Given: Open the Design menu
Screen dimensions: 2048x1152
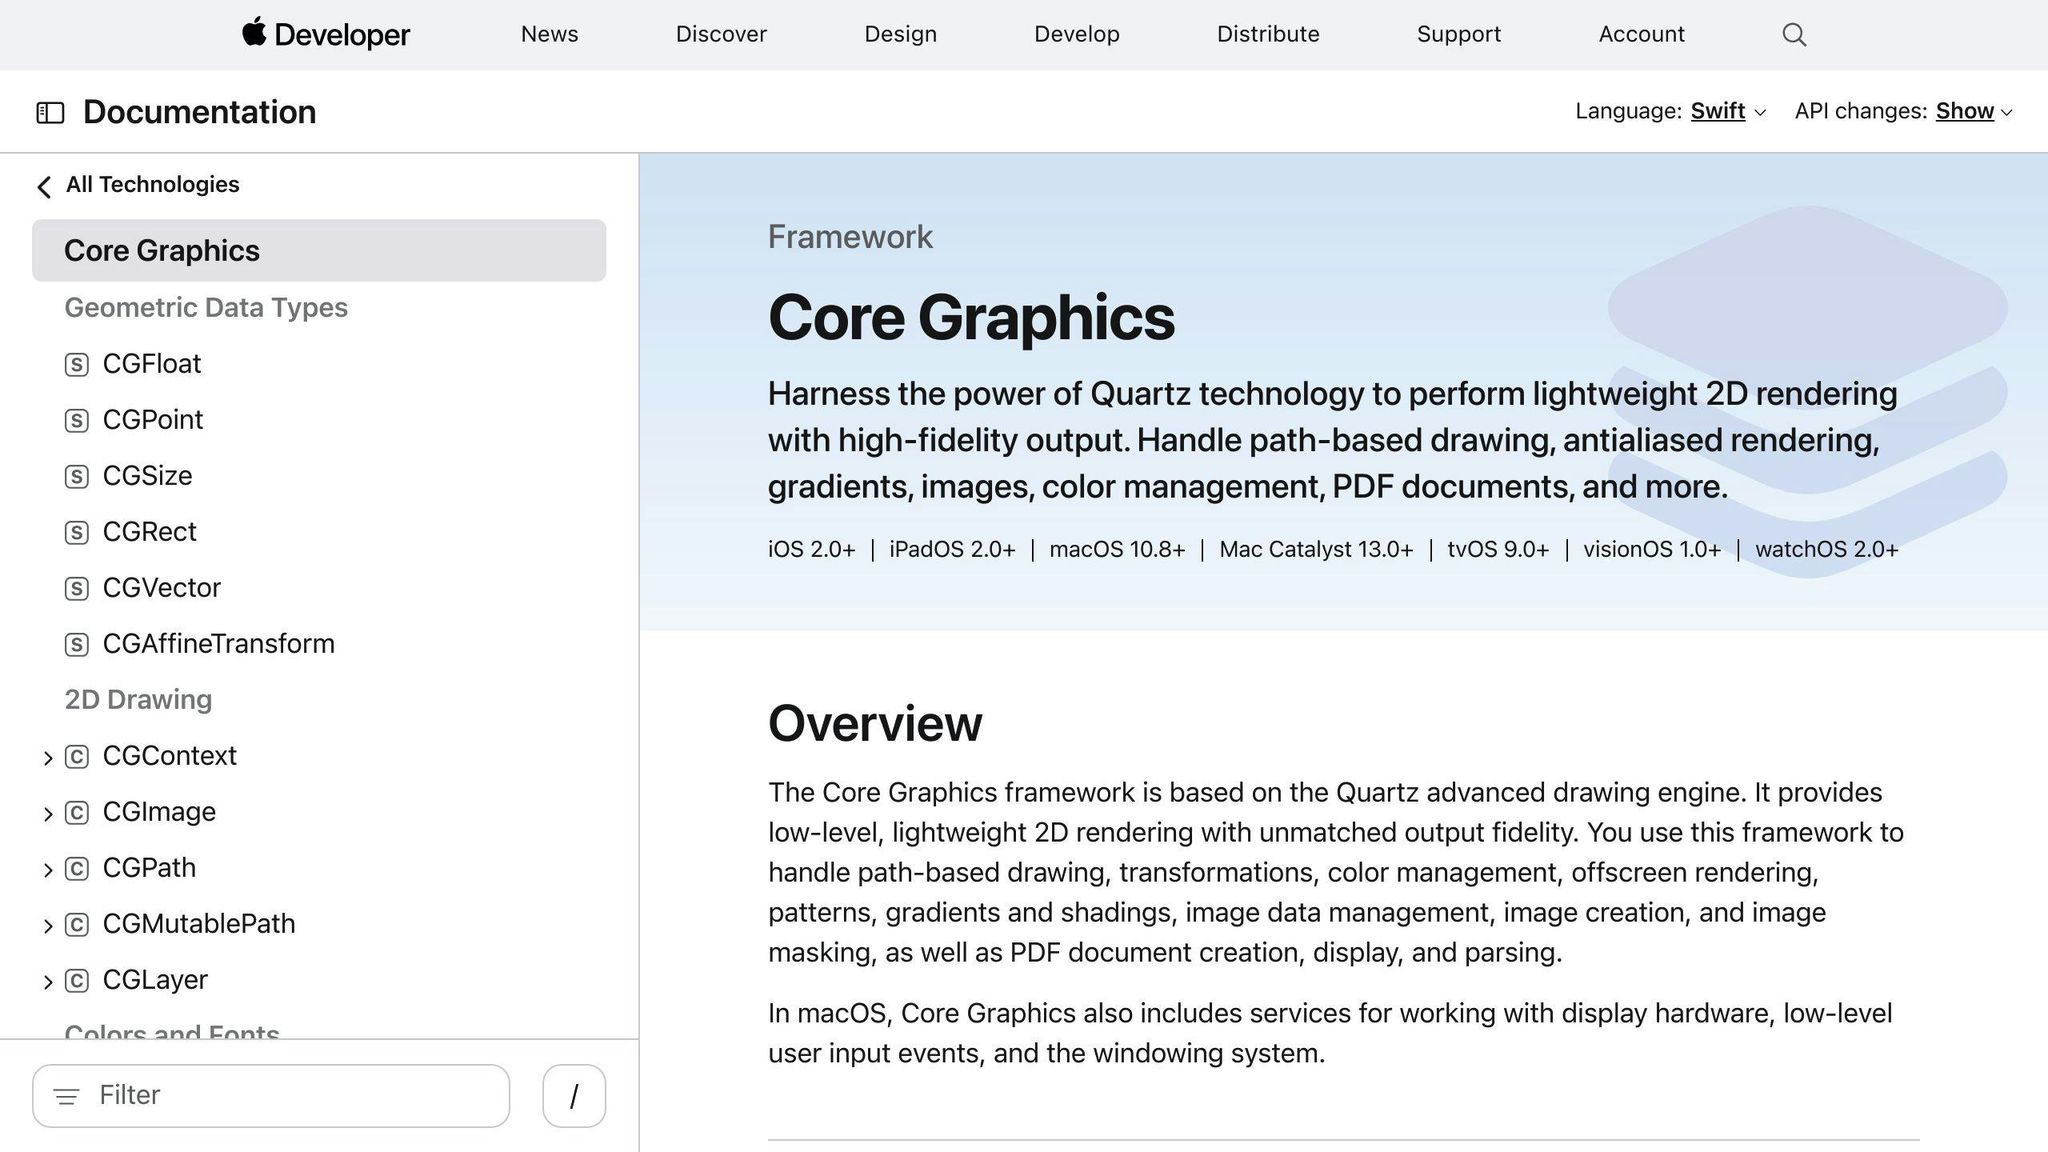Looking at the screenshot, I should click(900, 34).
